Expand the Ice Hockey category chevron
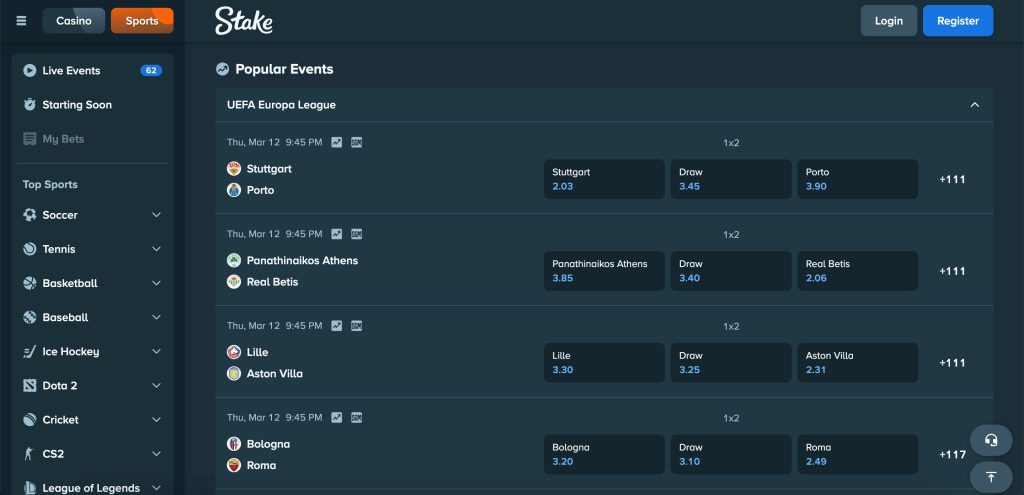This screenshot has height=495, width=1024. point(156,351)
